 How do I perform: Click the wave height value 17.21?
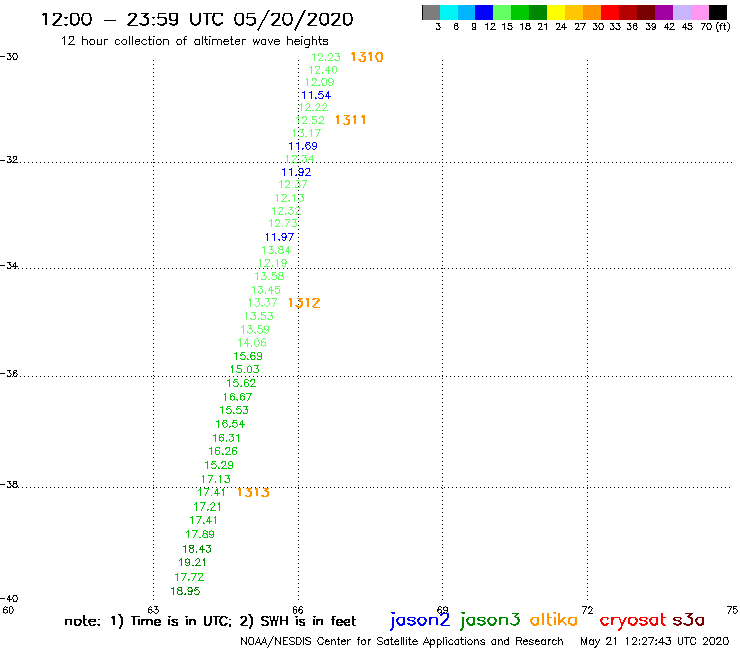pyautogui.click(x=207, y=506)
